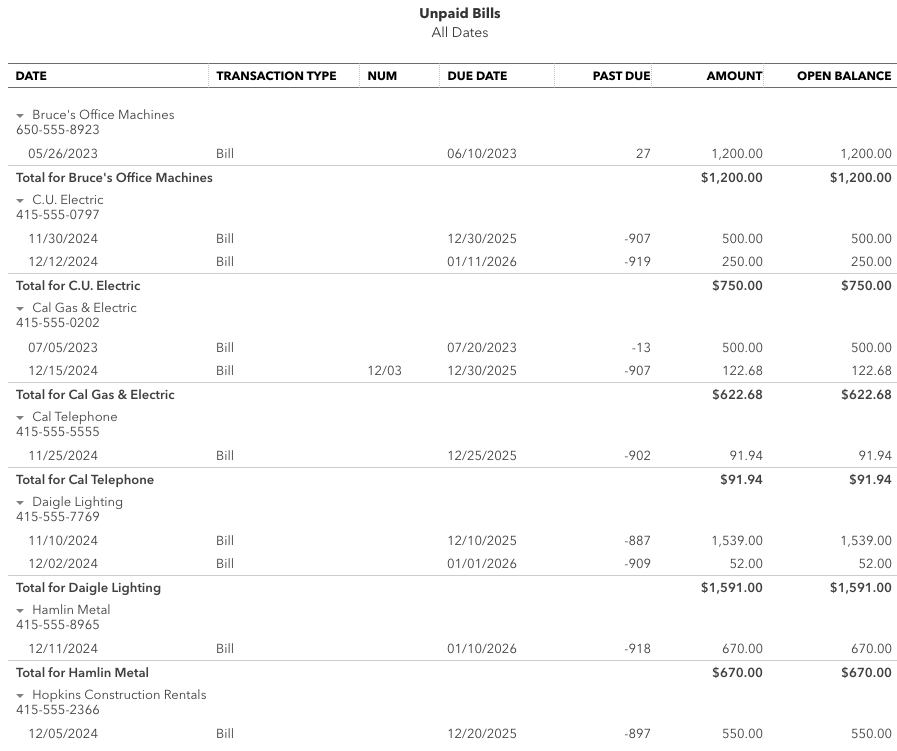Collapse the C.U. Electric vendor group
Screen dimensions: 897x751
click(20, 201)
